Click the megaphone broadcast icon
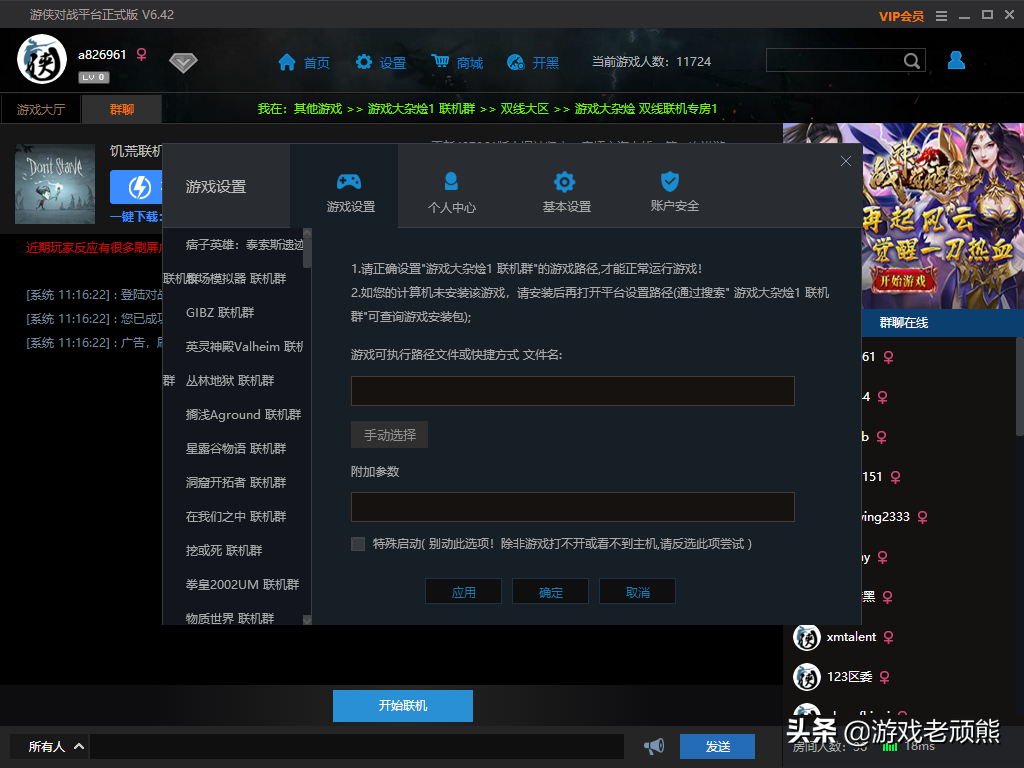The image size is (1024, 768). click(654, 746)
